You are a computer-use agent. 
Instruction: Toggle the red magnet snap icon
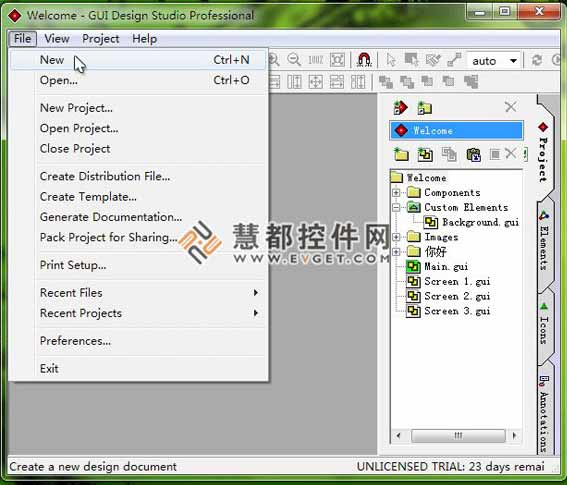pos(364,60)
